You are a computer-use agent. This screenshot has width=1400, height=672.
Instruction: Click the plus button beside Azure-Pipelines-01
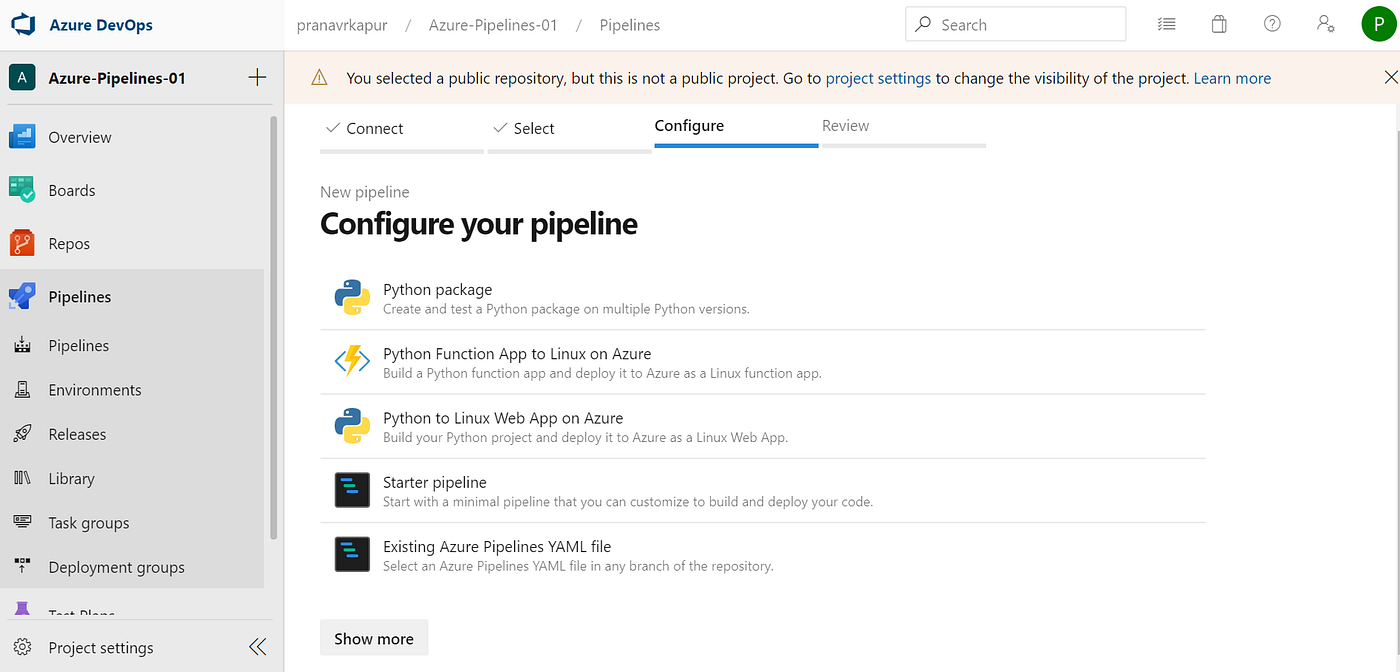257,78
